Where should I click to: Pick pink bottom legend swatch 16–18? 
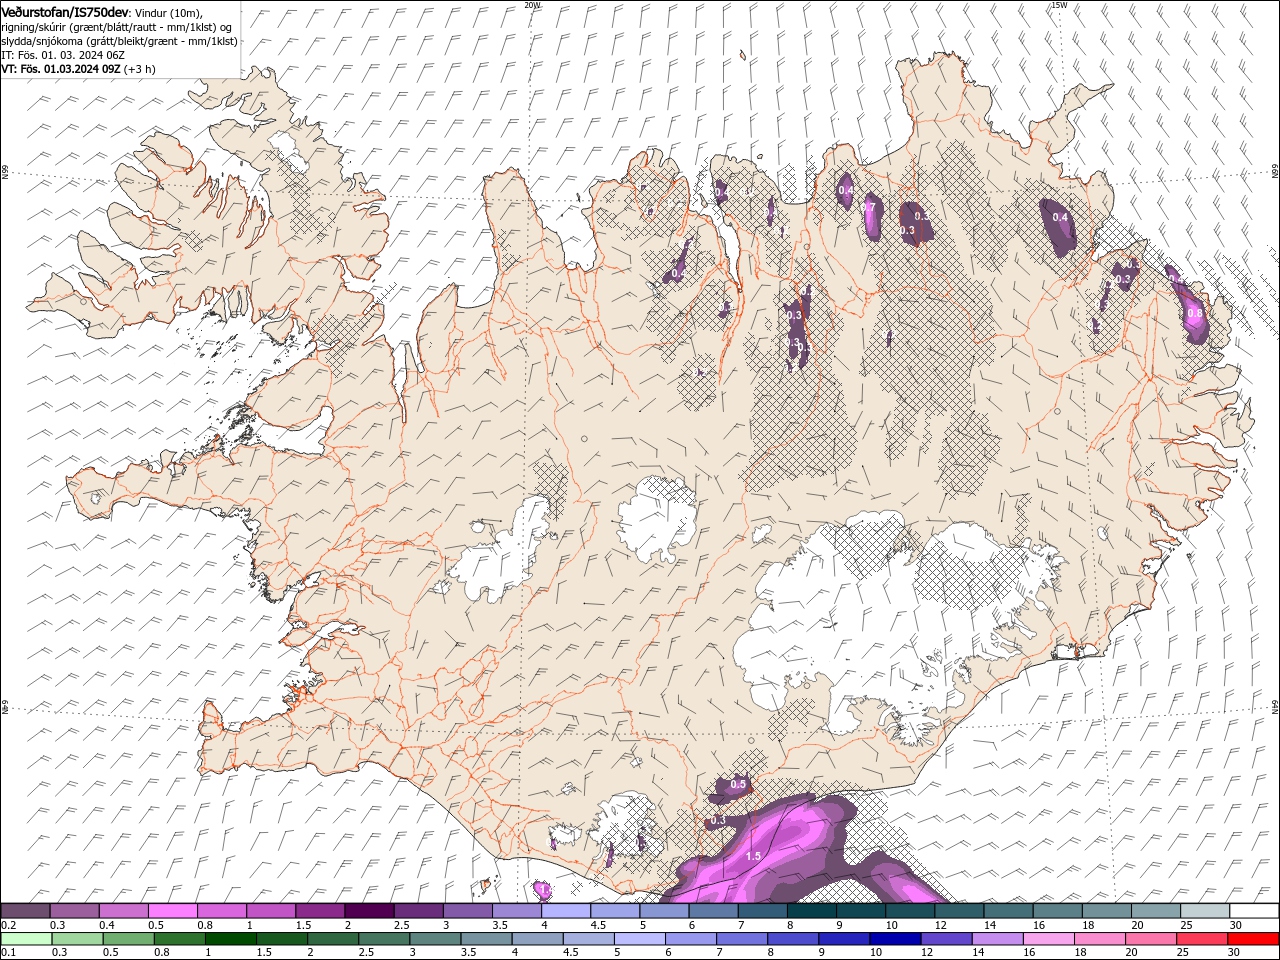coord(1049,939)
